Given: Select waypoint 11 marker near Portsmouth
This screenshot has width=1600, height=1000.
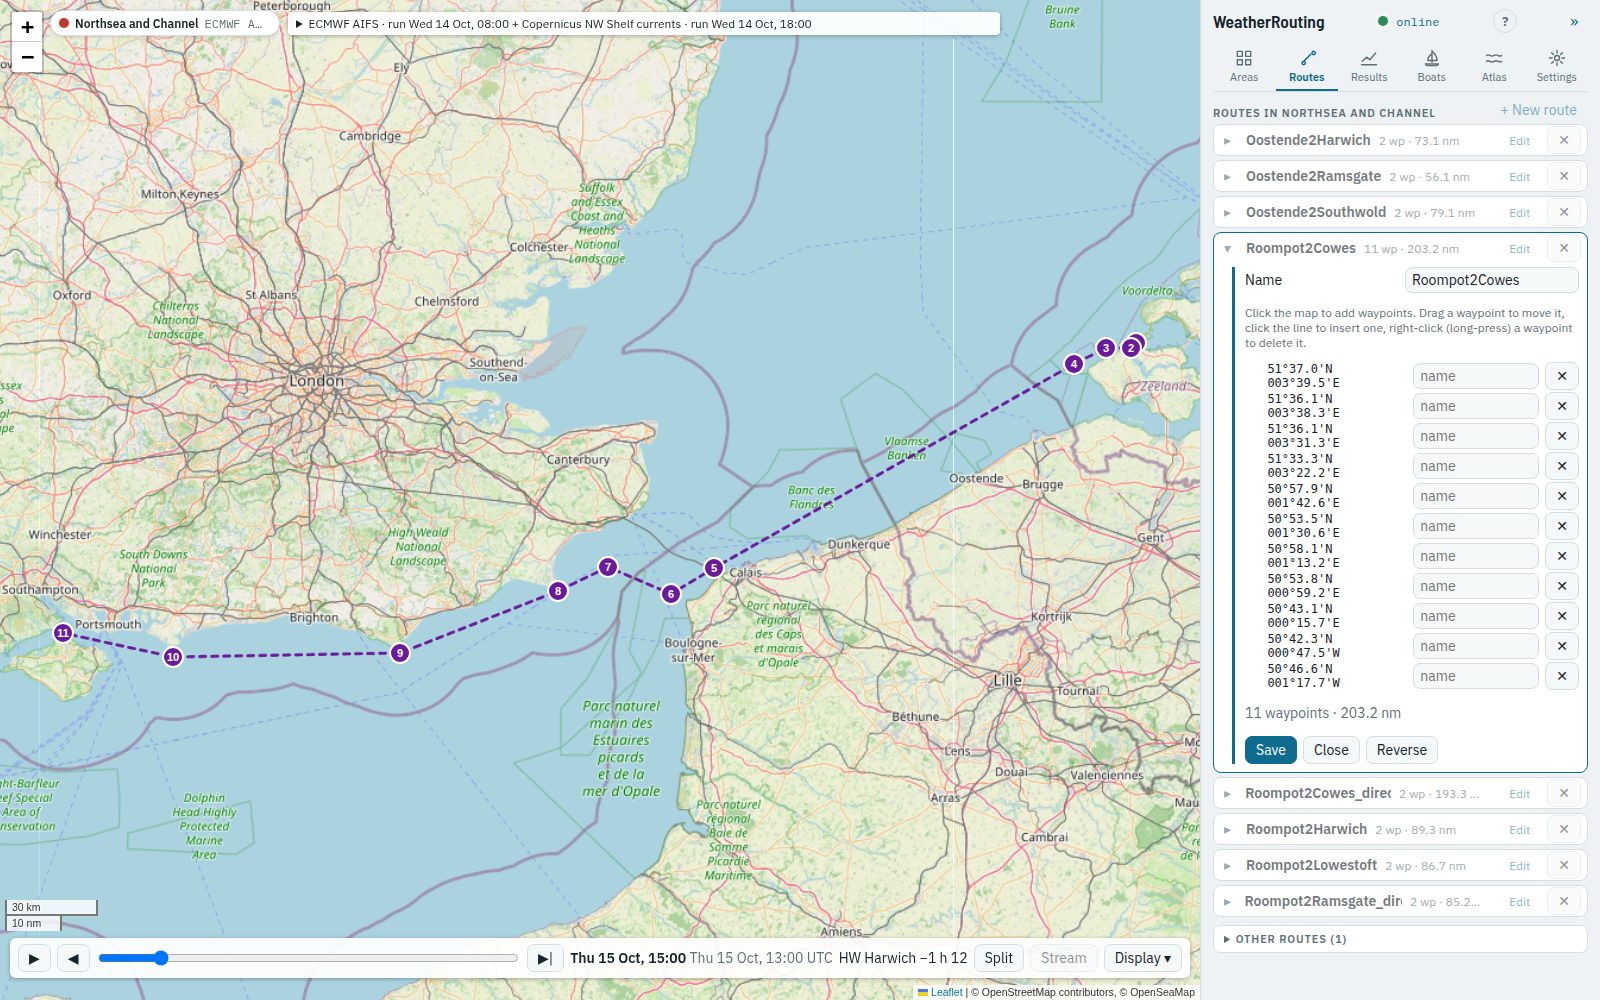Looking at the screenshot, I should coord(63,632).
